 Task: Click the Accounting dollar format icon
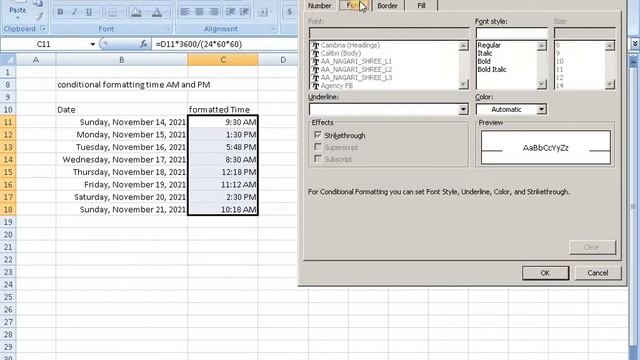click(x=289, y=12)
